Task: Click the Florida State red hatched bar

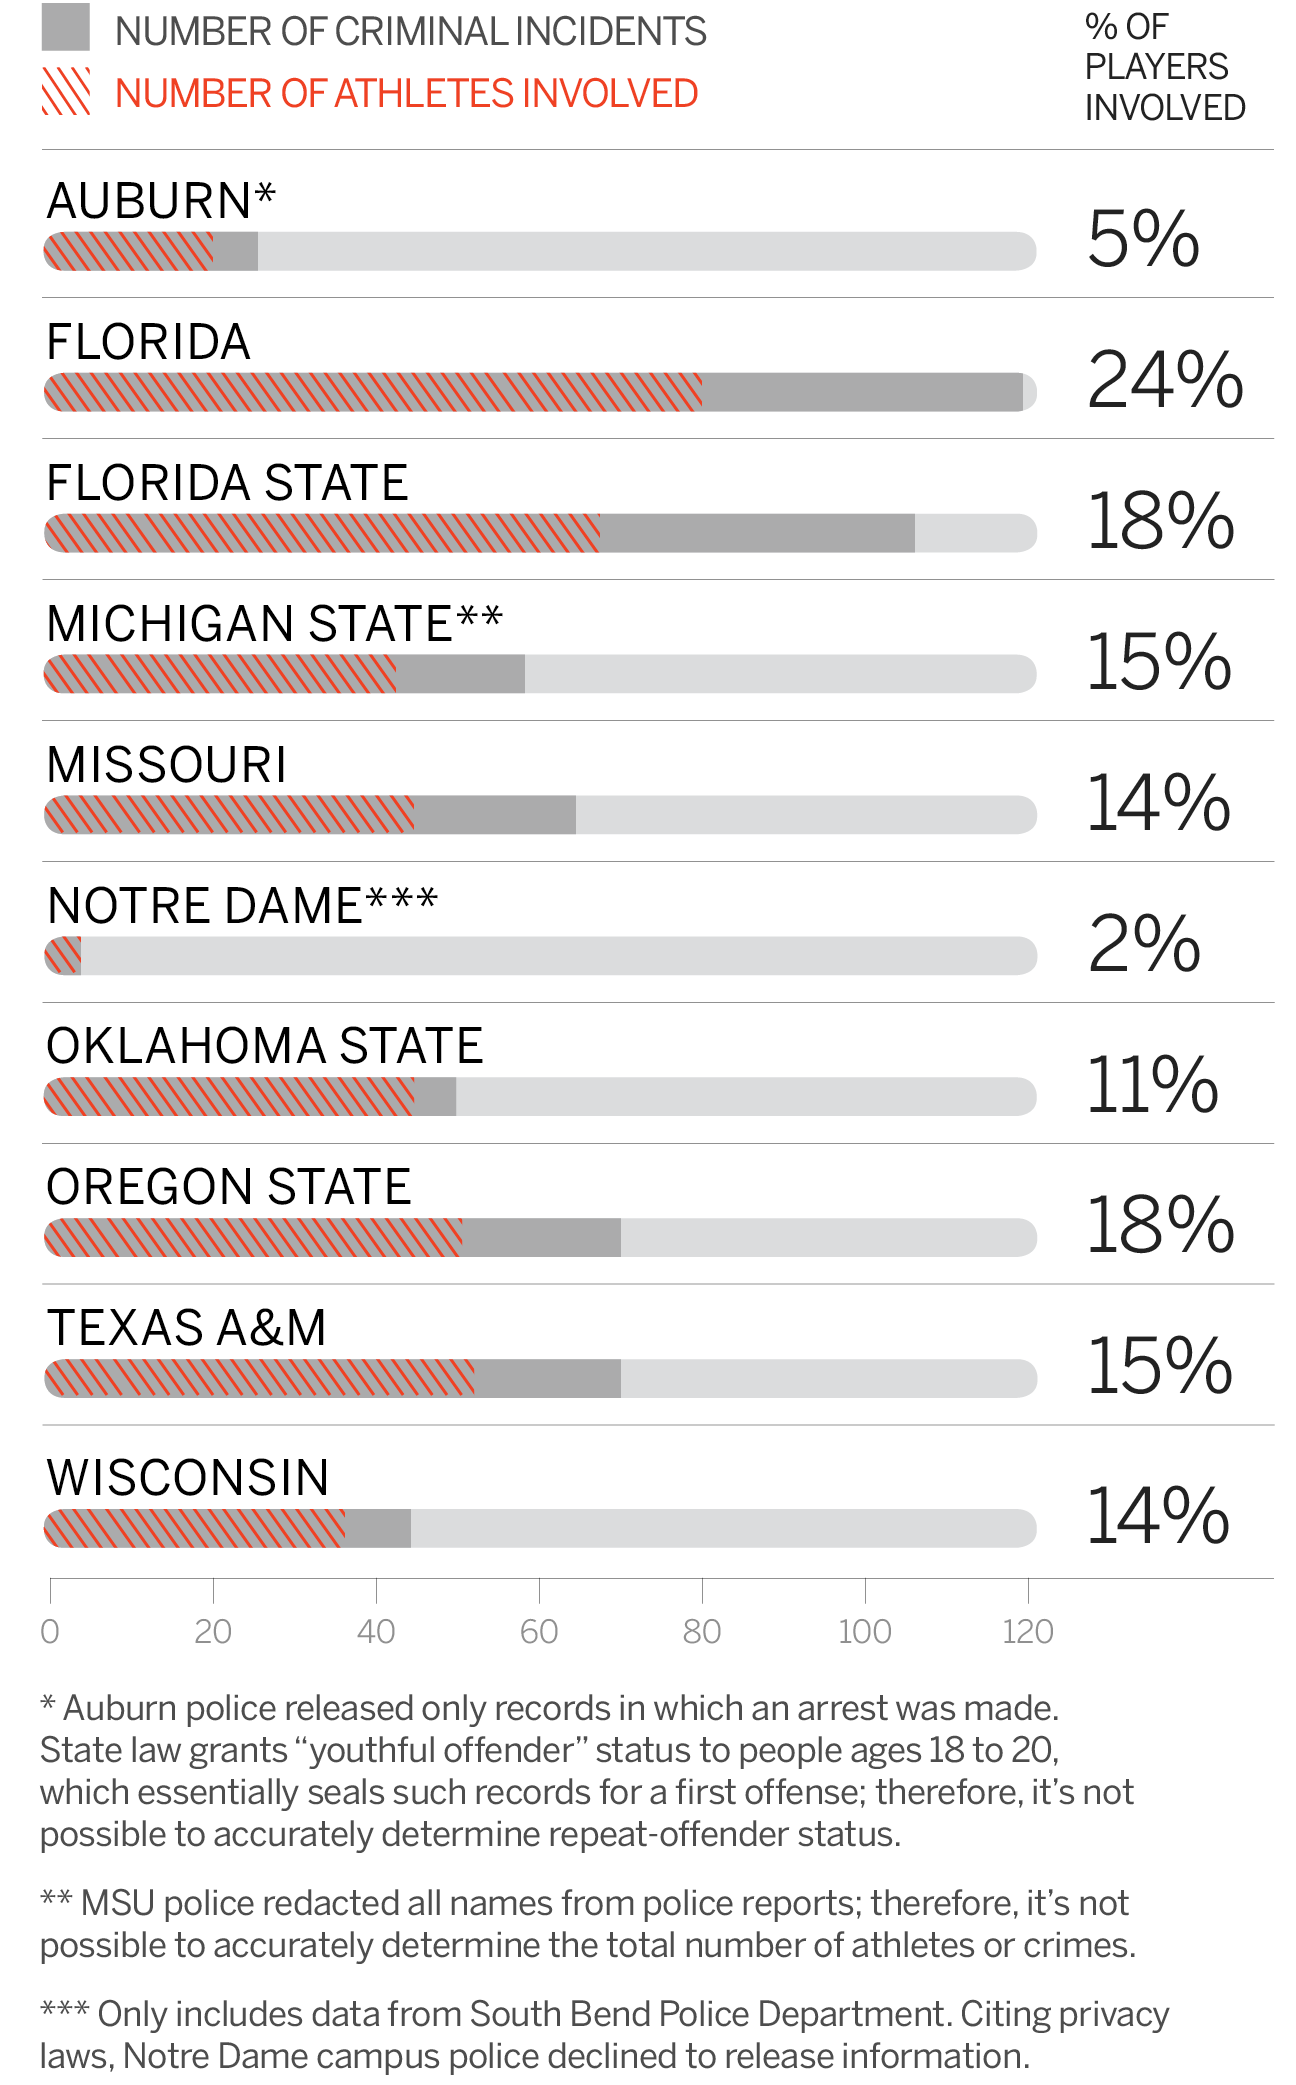Action: (x=322, y=533)
